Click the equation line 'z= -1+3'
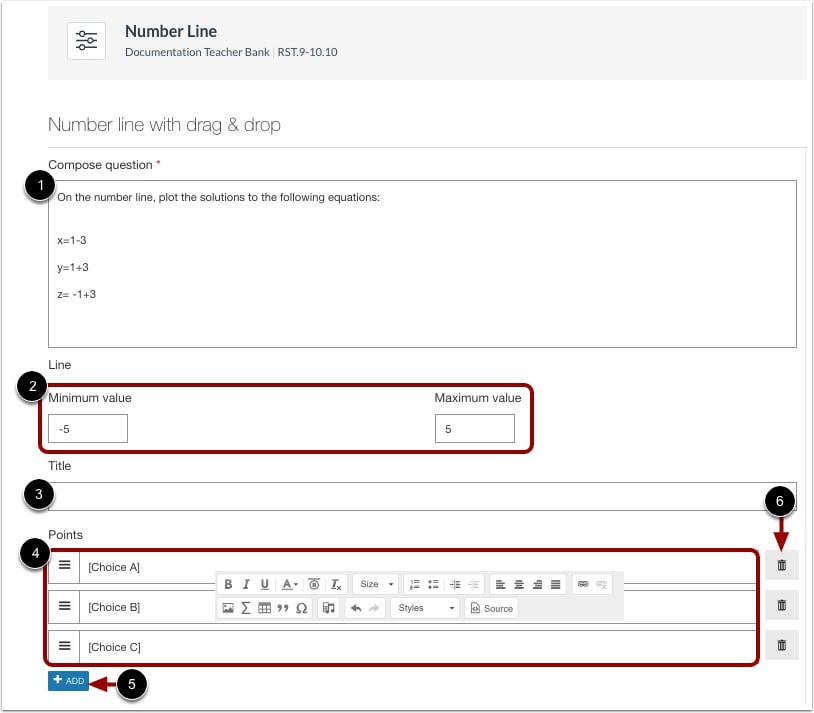 (x=76, y=294)
